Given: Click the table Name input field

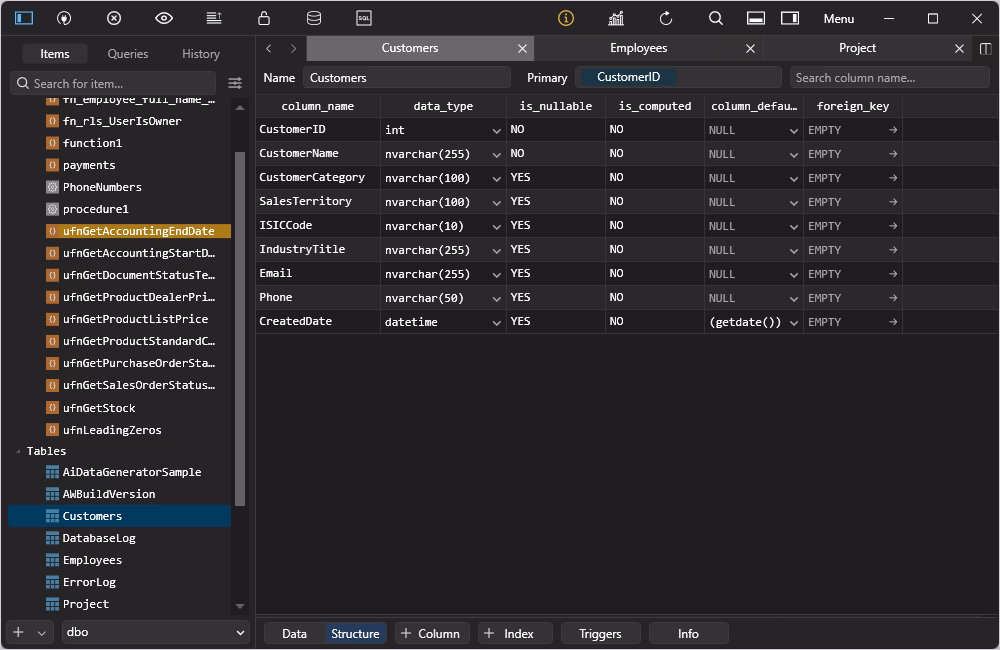Looking at the screenshot, I should [407, 78].
